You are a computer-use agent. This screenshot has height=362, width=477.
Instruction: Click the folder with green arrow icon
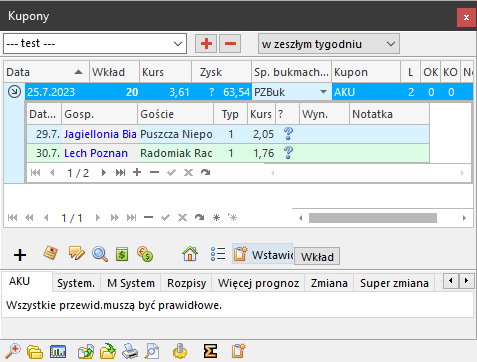(108, 351)
